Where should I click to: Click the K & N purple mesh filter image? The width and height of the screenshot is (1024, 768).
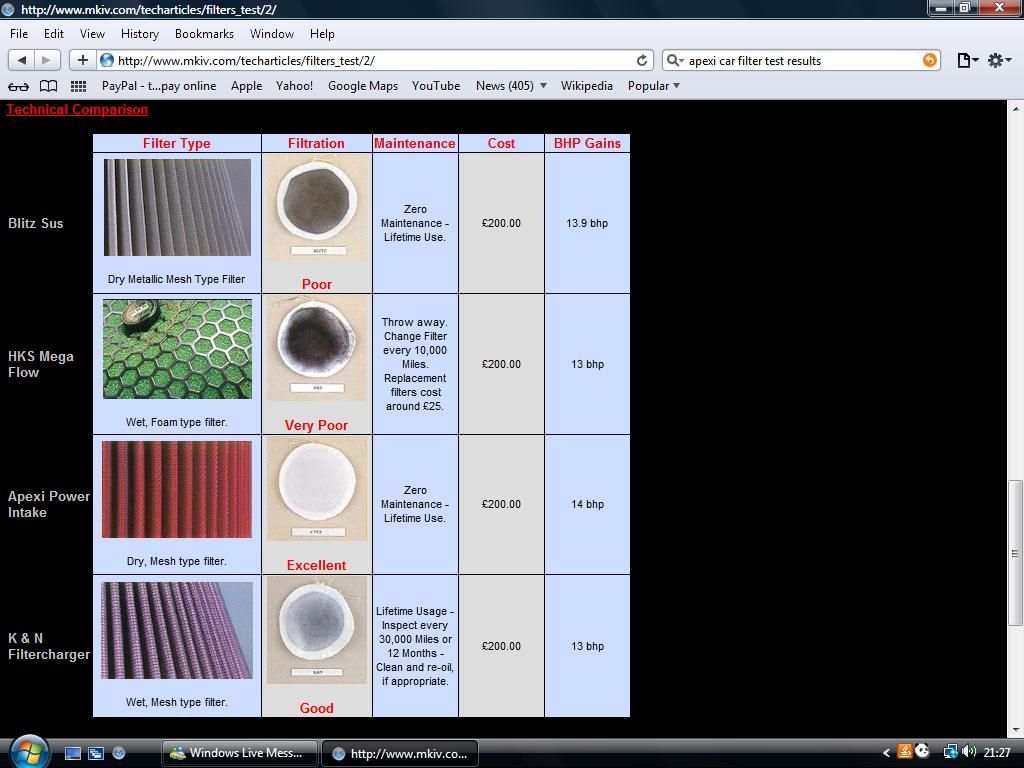pos(177,630)
